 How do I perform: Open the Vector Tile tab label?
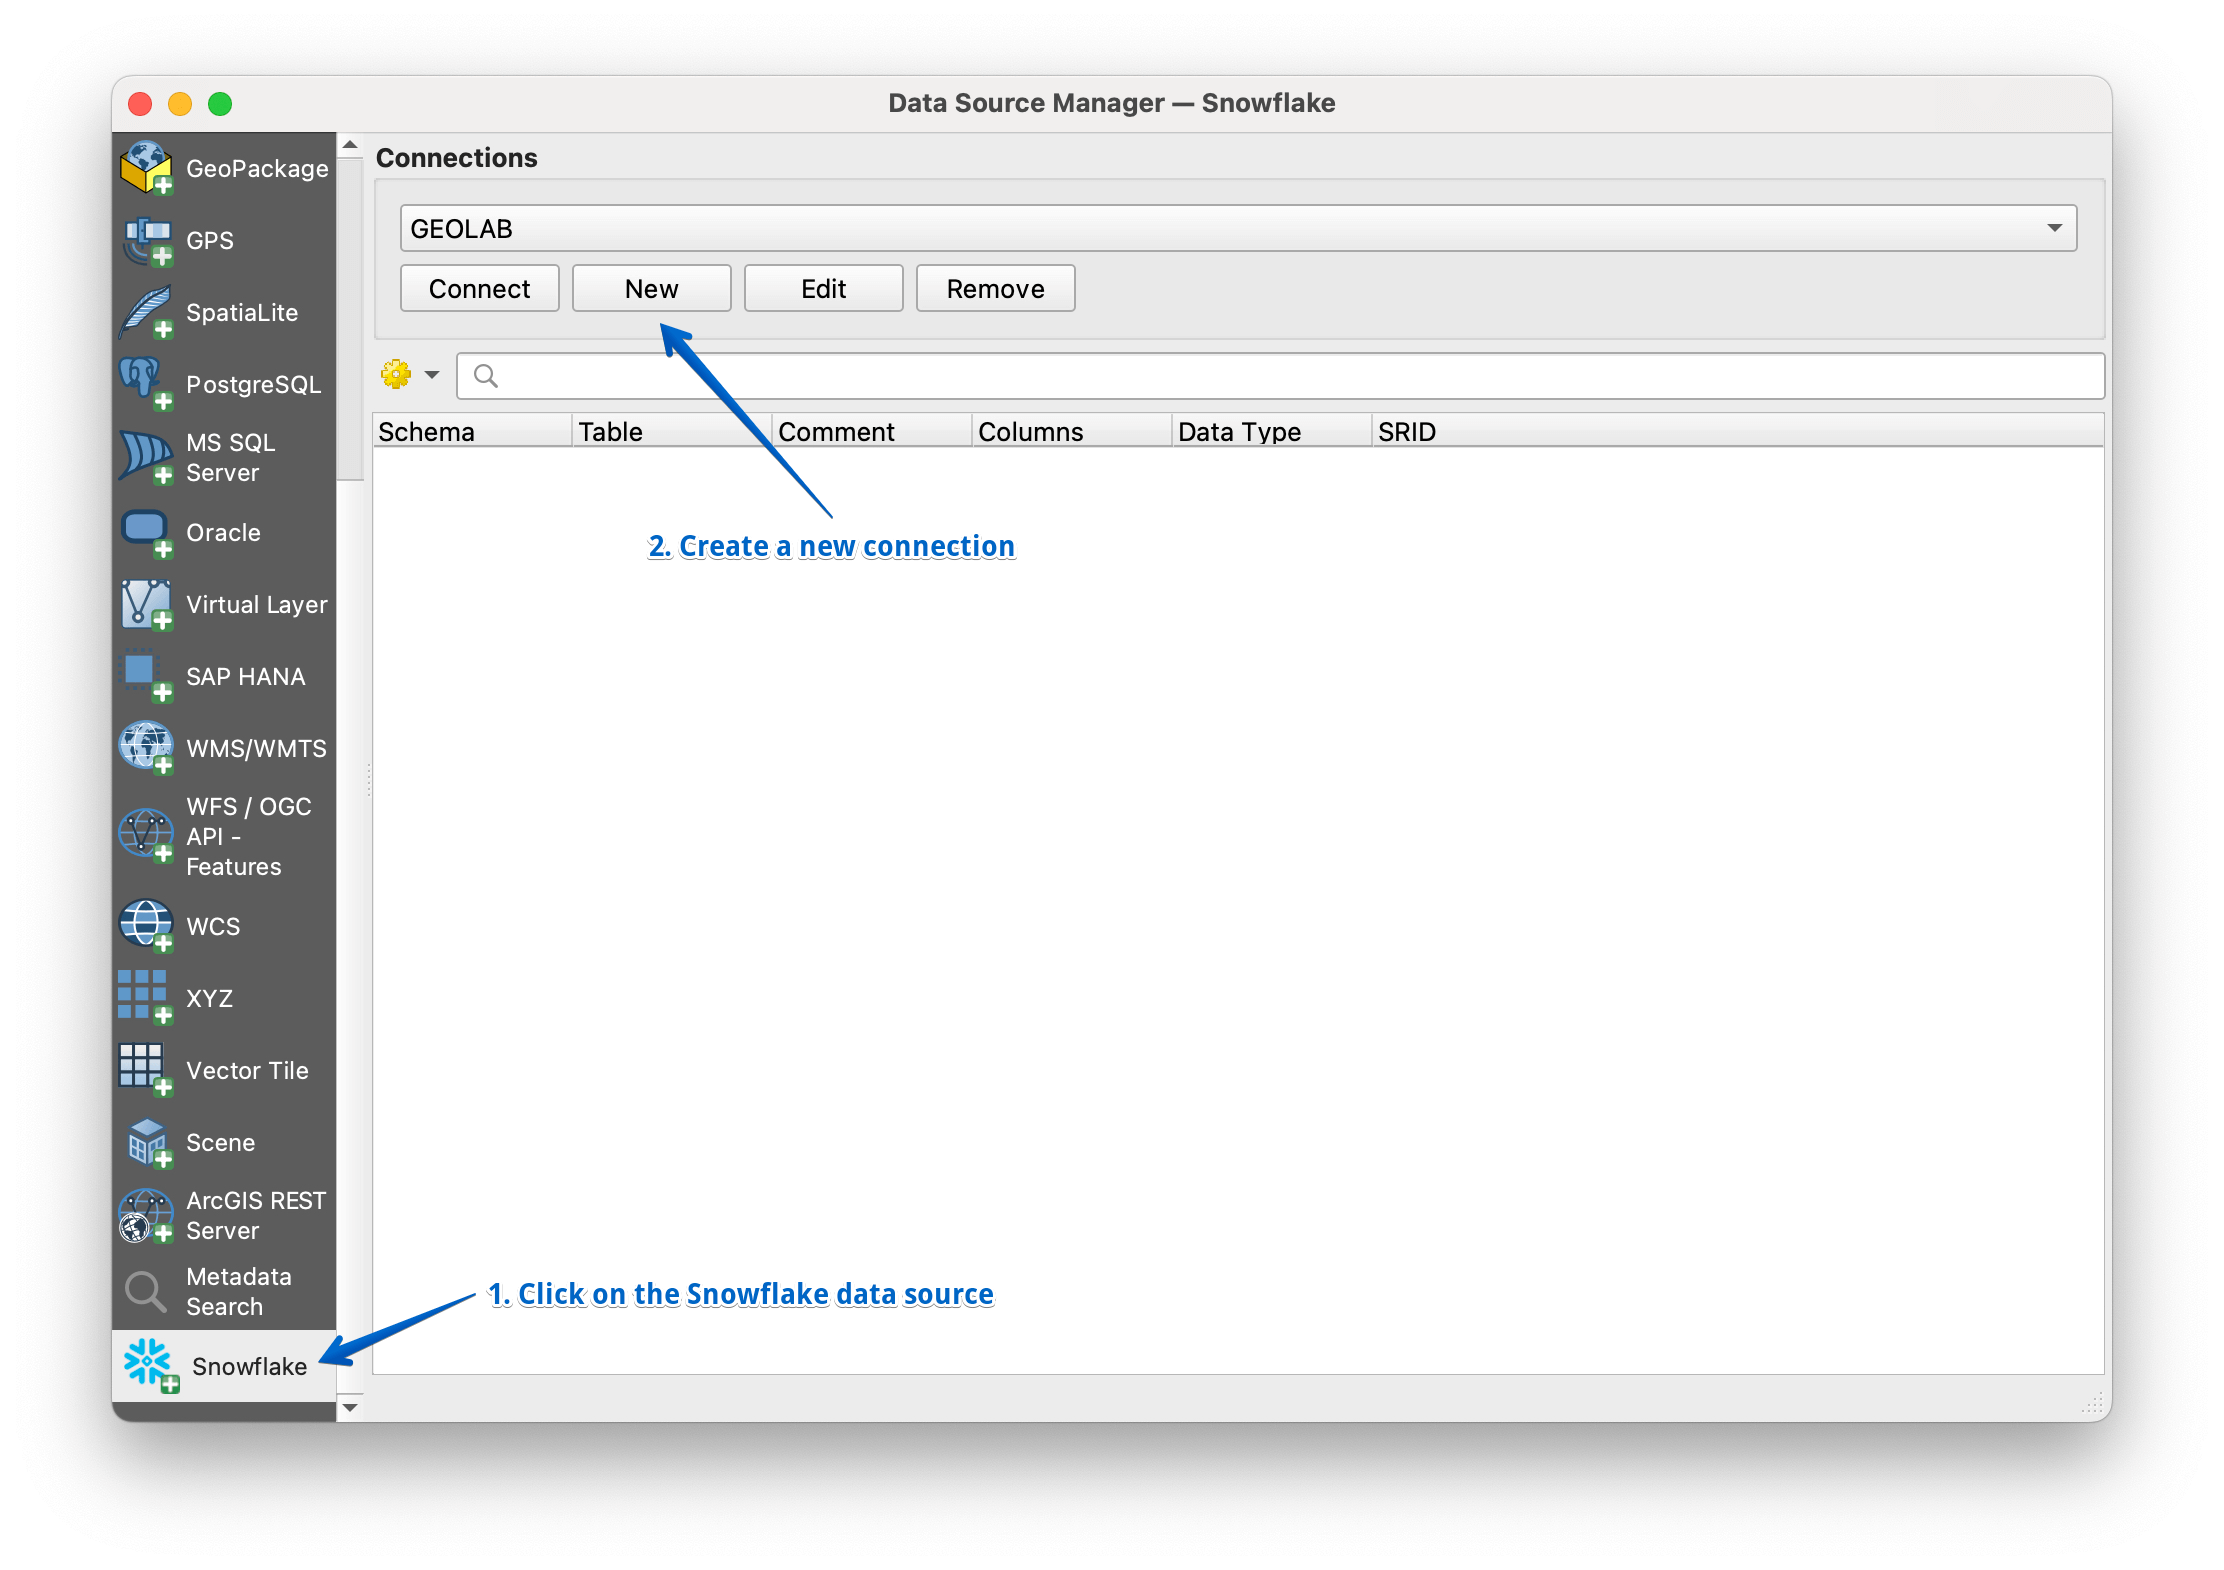point(248,1071)
